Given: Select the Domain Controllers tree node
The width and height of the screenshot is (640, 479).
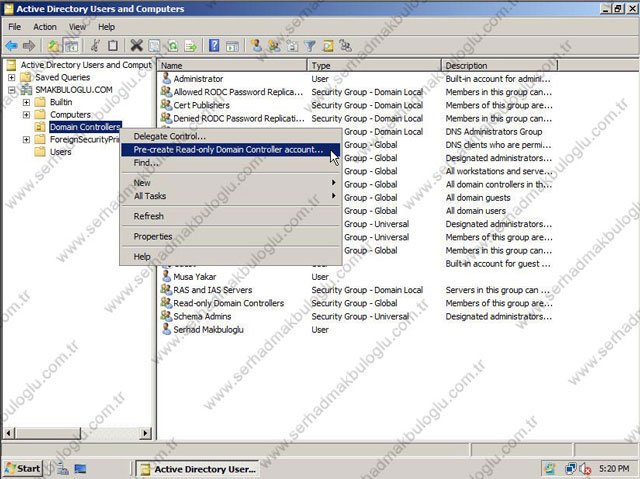Looking at the screenshot, I should (x=85, y=127).
